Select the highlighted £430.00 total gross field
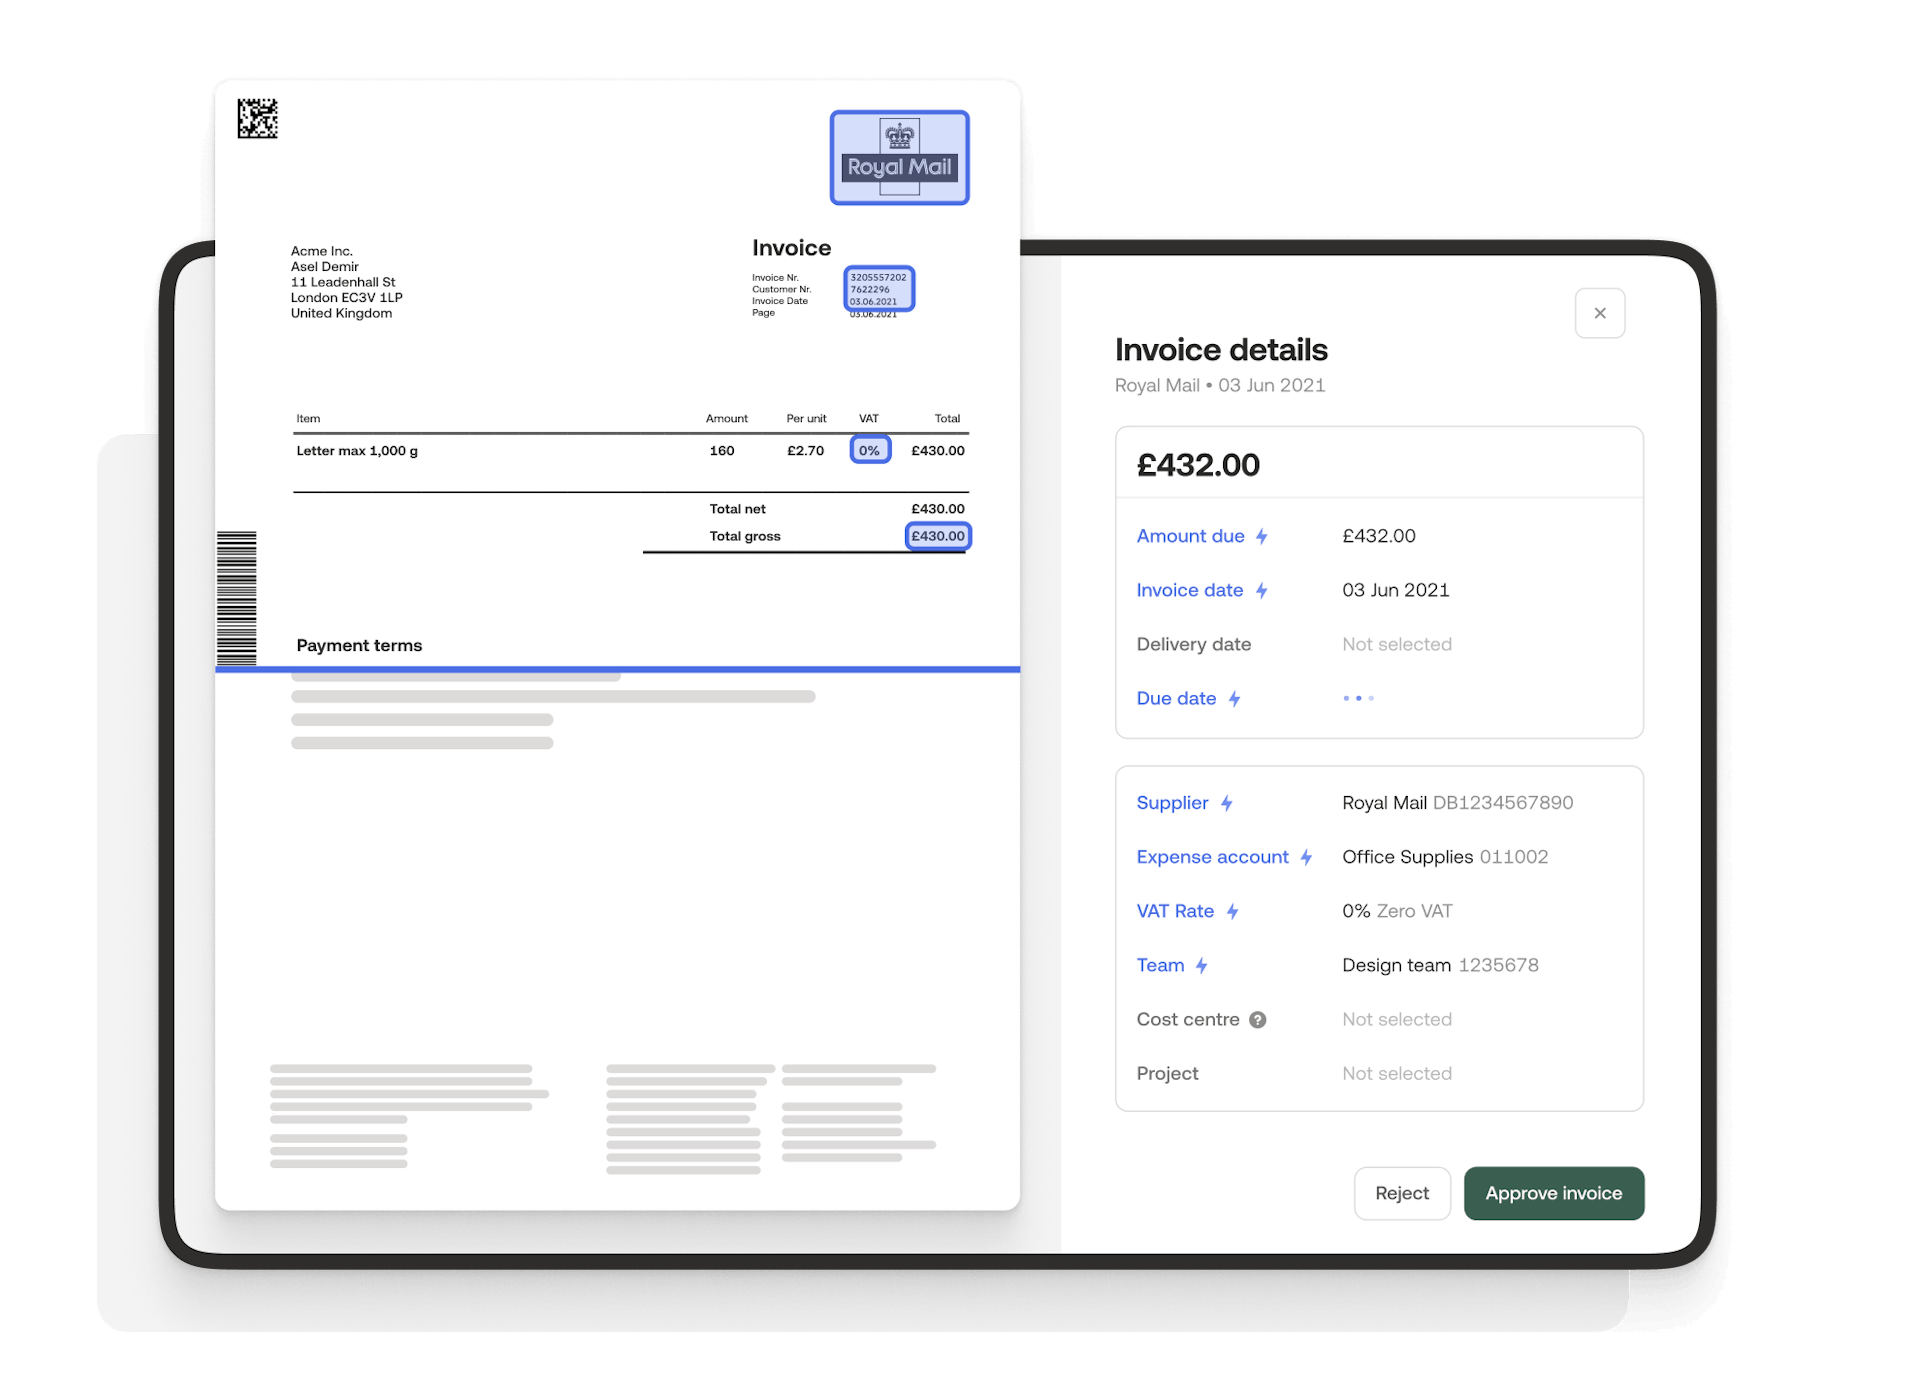The height and width of the screenshot is (1396, 1920). point(937,536)
